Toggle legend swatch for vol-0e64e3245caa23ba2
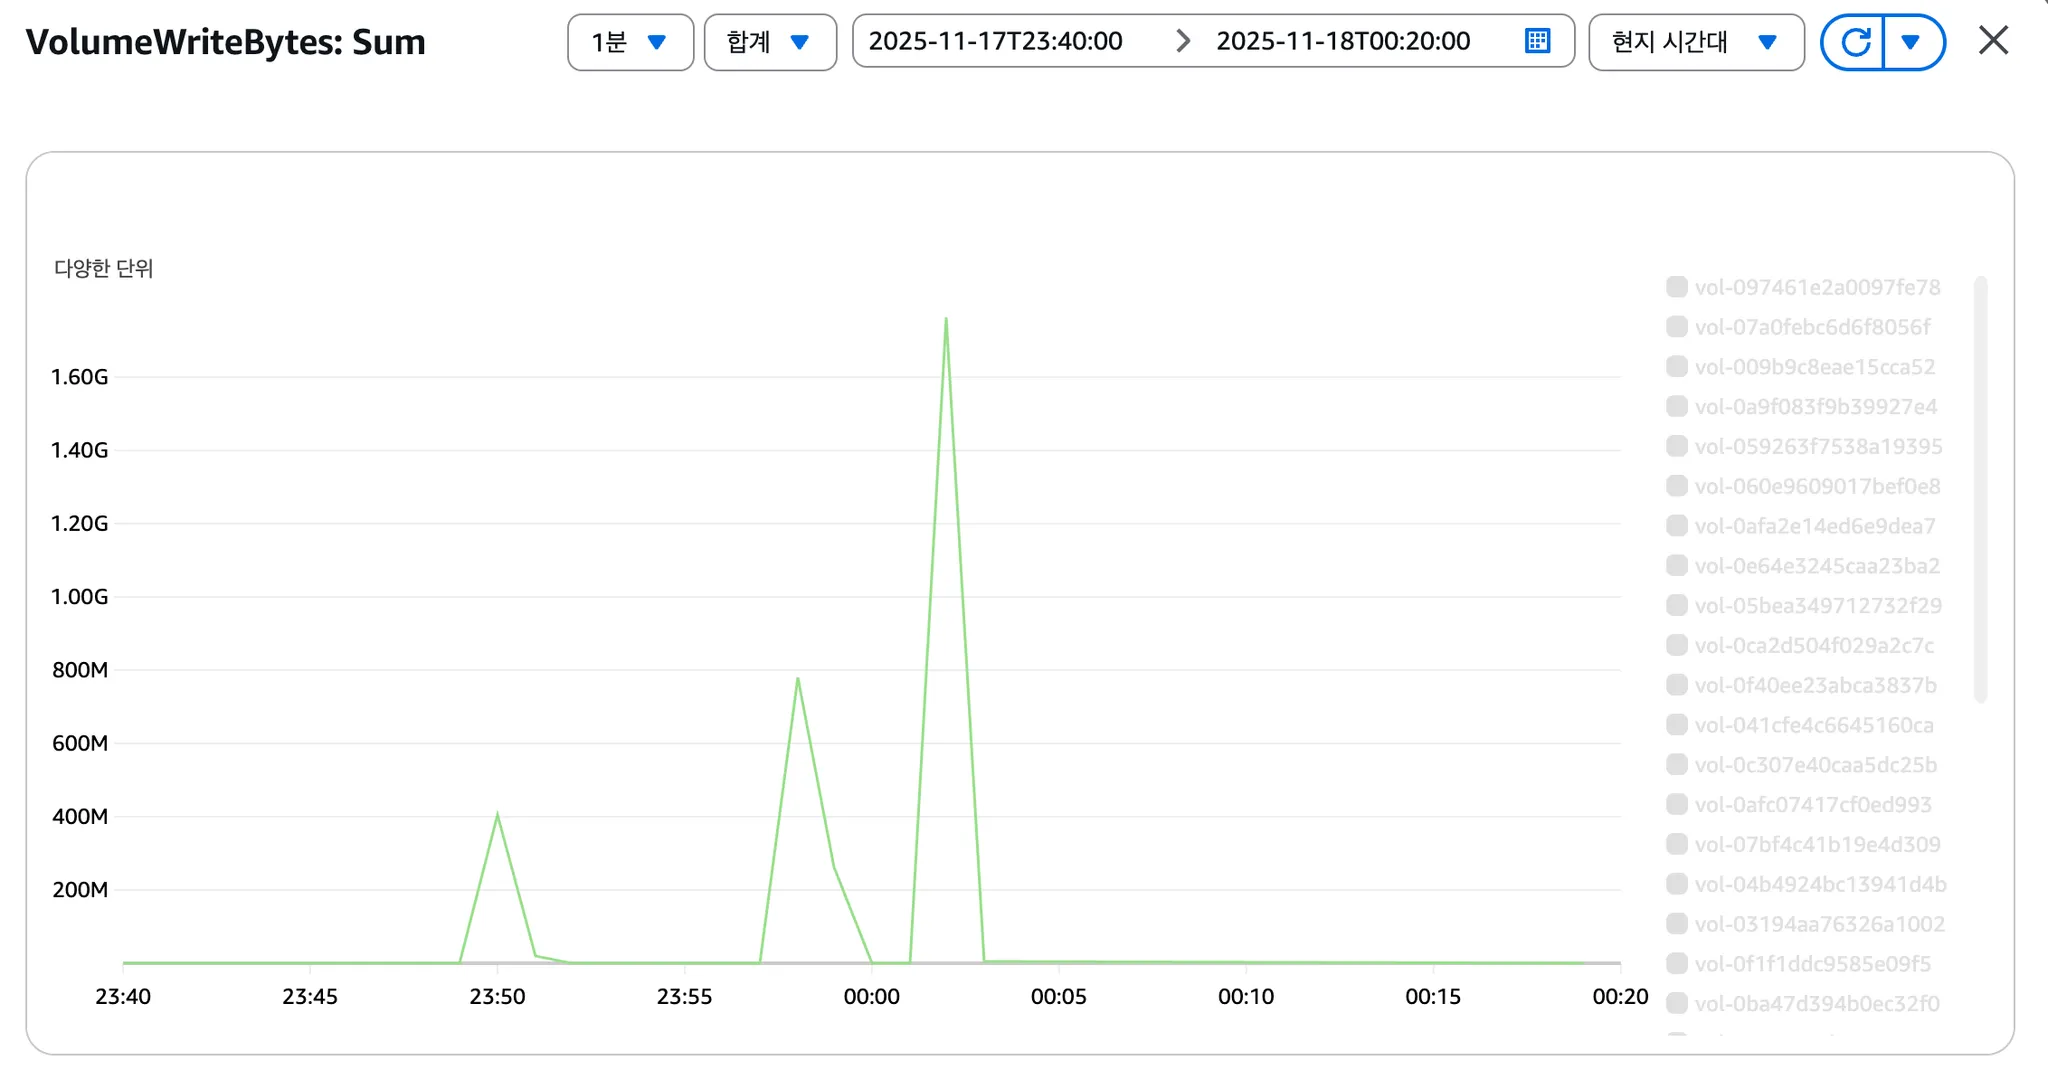2048x1078 pixels. [x=1677, y=566]
